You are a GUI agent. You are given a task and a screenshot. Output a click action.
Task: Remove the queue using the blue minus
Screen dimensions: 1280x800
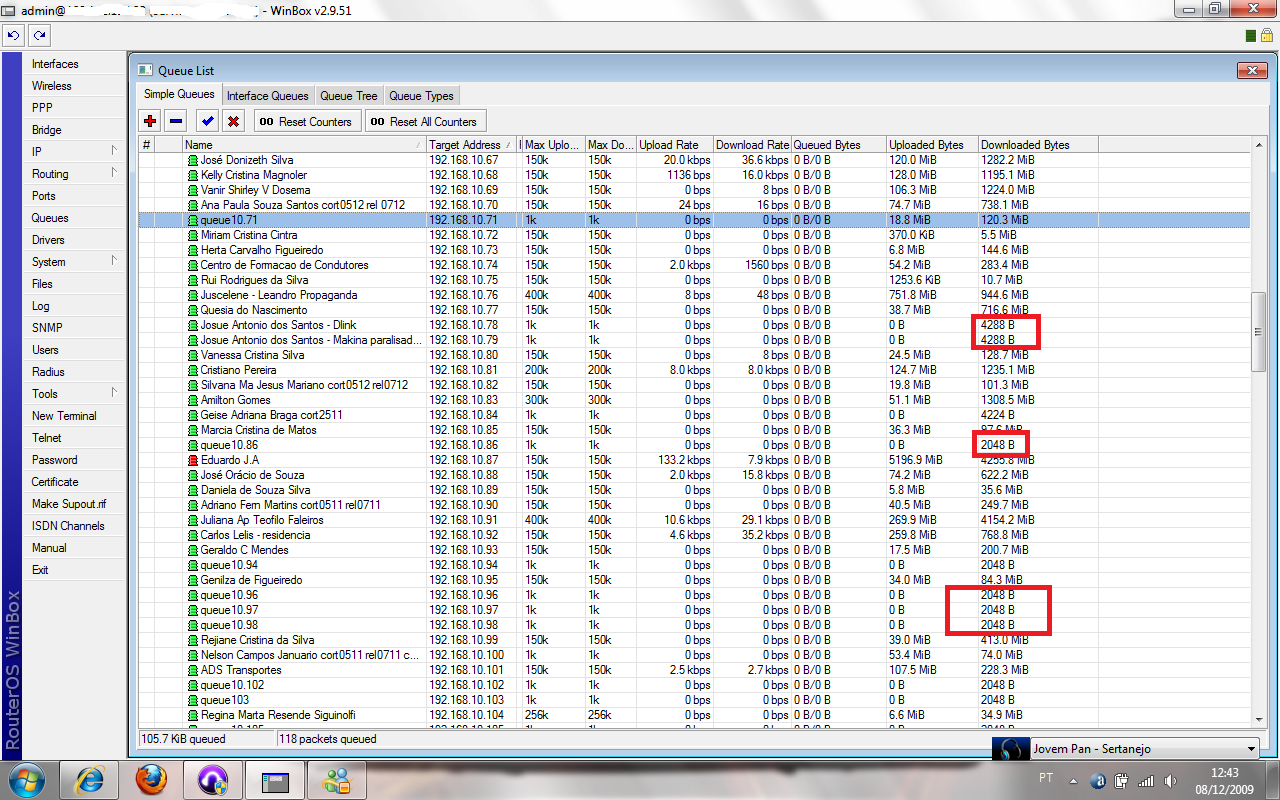click(176, 121)
